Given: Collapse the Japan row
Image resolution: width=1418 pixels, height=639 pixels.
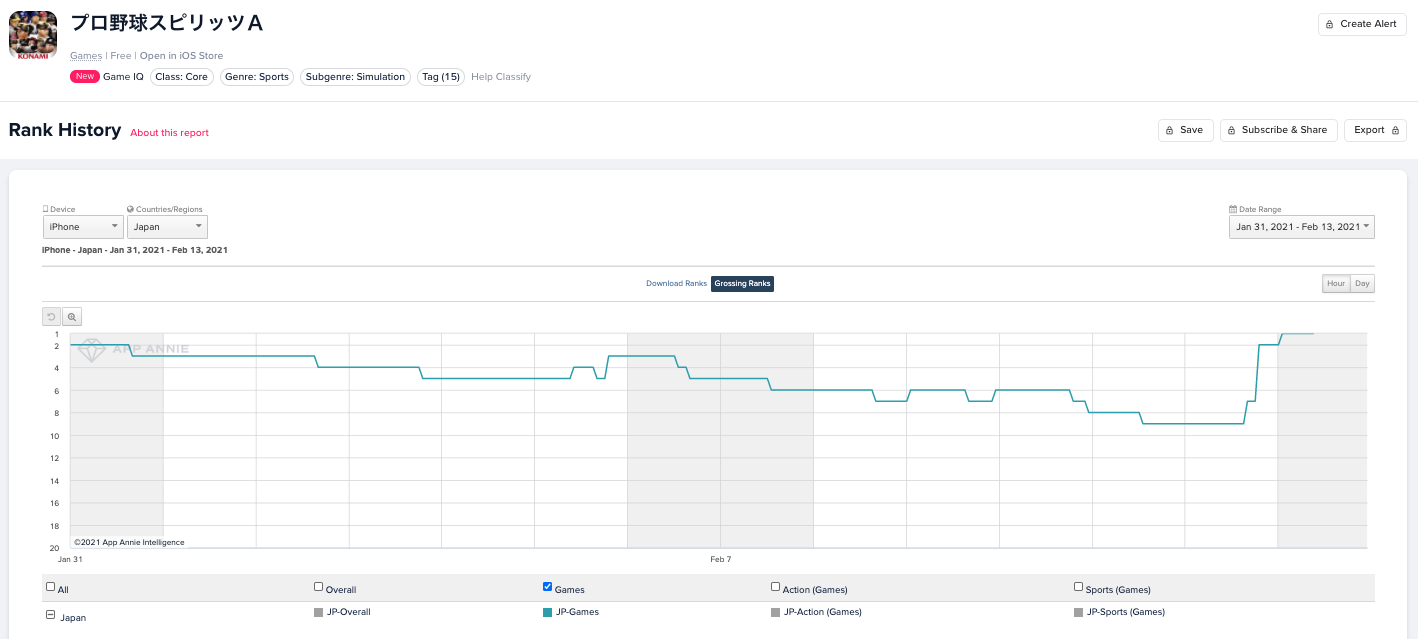Looking at the screenshot, I should (x=51, y=615).
